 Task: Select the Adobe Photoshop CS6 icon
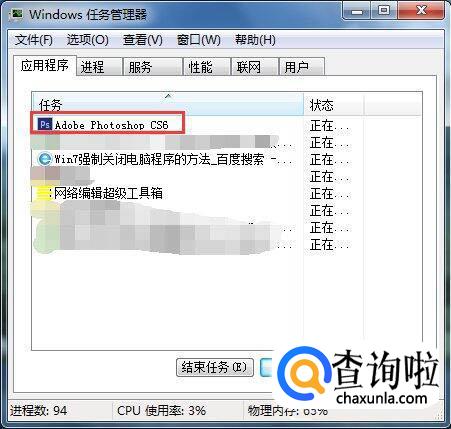[45, 125]
